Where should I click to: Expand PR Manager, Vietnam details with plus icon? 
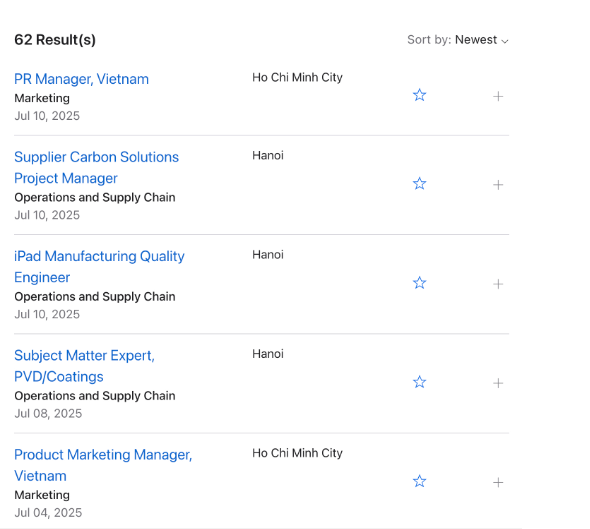tap(498, 96)
